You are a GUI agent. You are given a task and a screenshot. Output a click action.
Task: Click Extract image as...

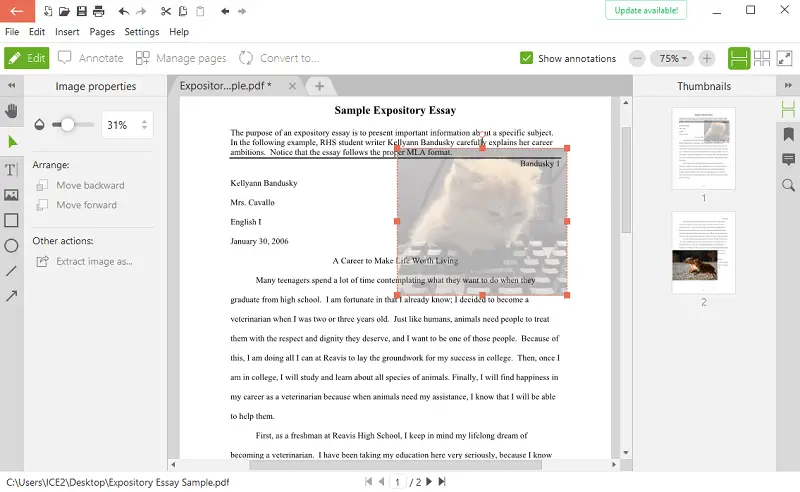pyautogui.click(x=85, y=262)
